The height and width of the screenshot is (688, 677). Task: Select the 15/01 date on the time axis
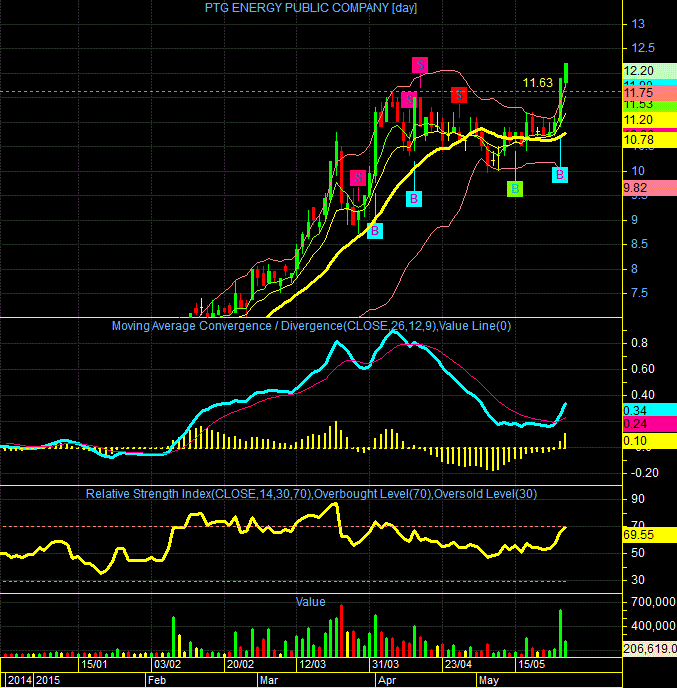94,664
